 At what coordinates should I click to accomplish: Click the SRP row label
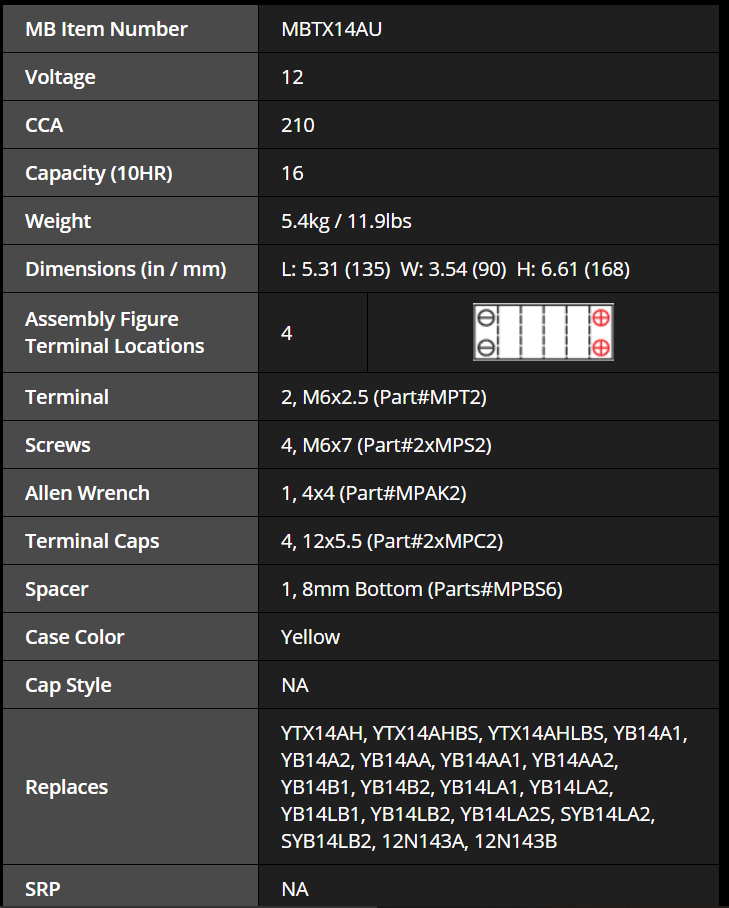42,889
